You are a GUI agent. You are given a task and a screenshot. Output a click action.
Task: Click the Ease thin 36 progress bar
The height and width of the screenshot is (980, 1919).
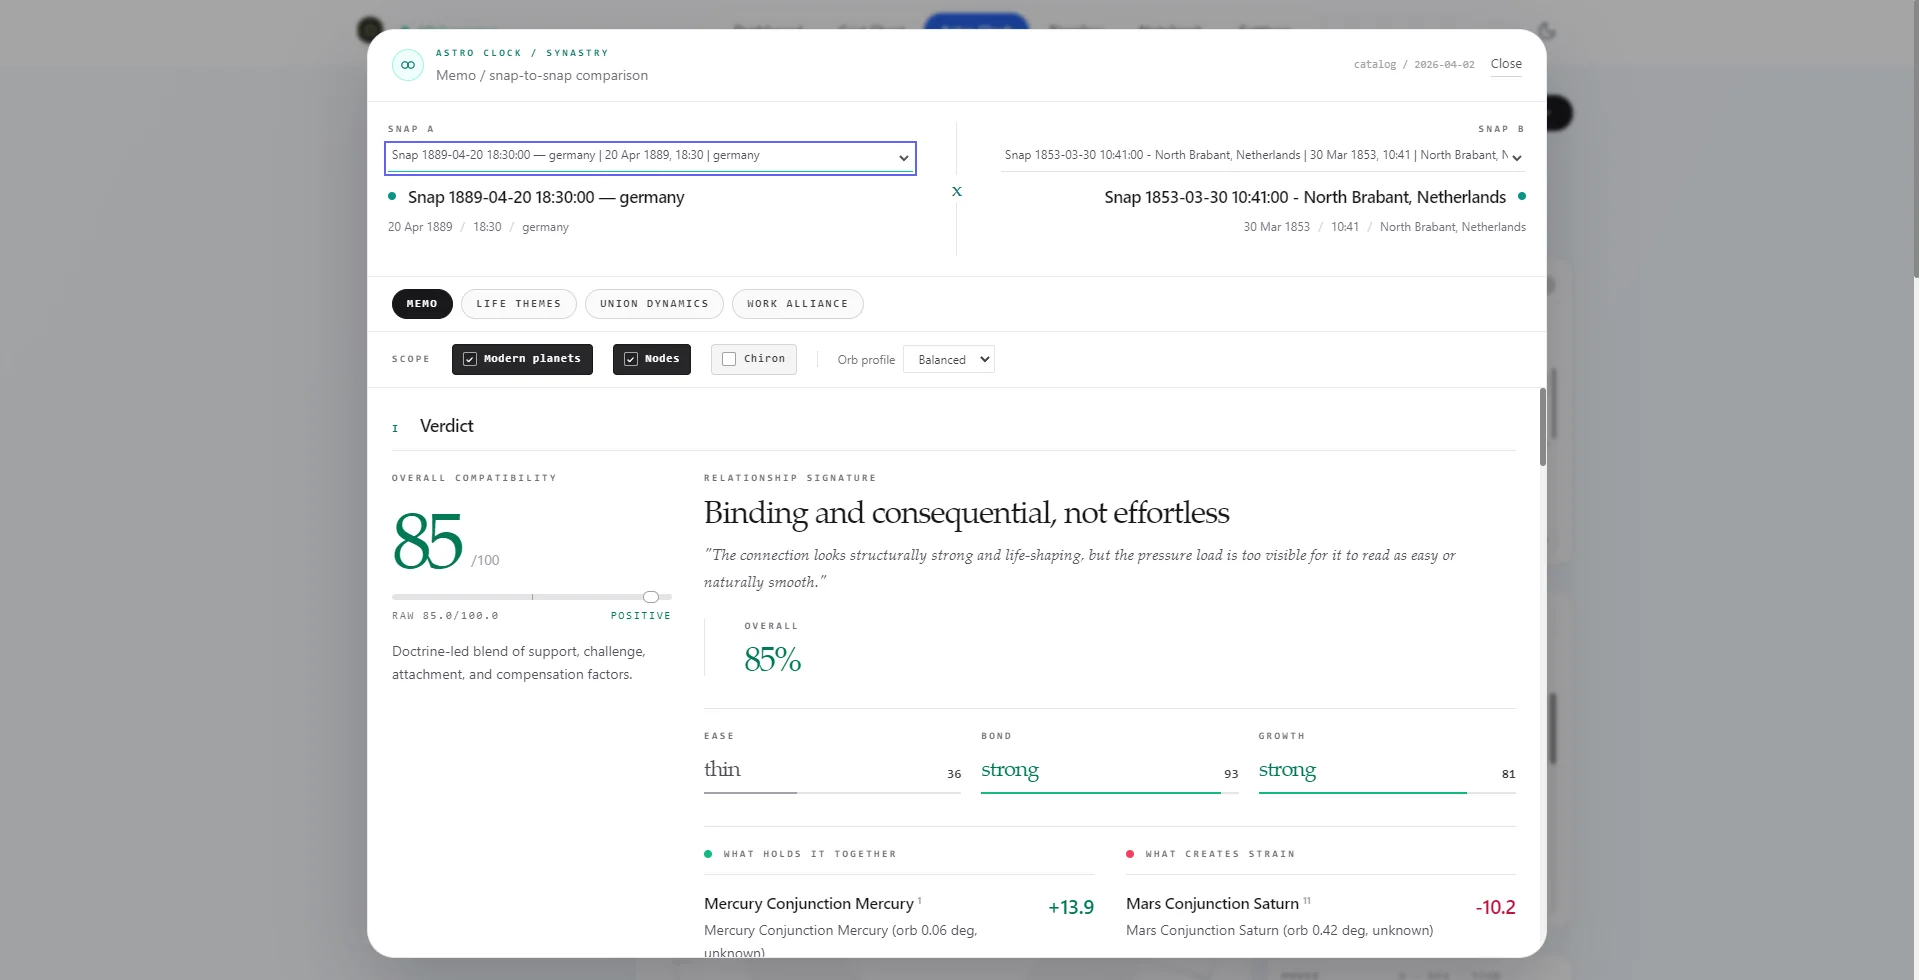pyautogui.click(x=832, y=793)
